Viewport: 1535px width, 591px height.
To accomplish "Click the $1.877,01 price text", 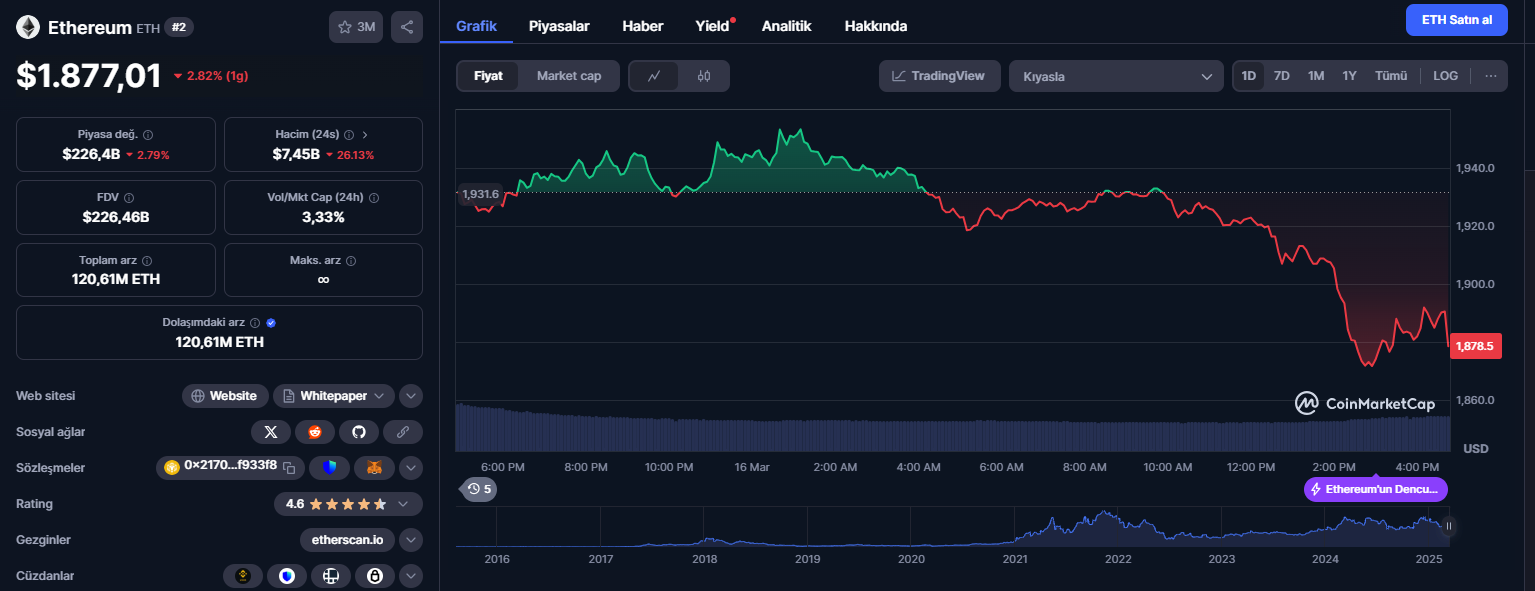I will tap(89, 76).
